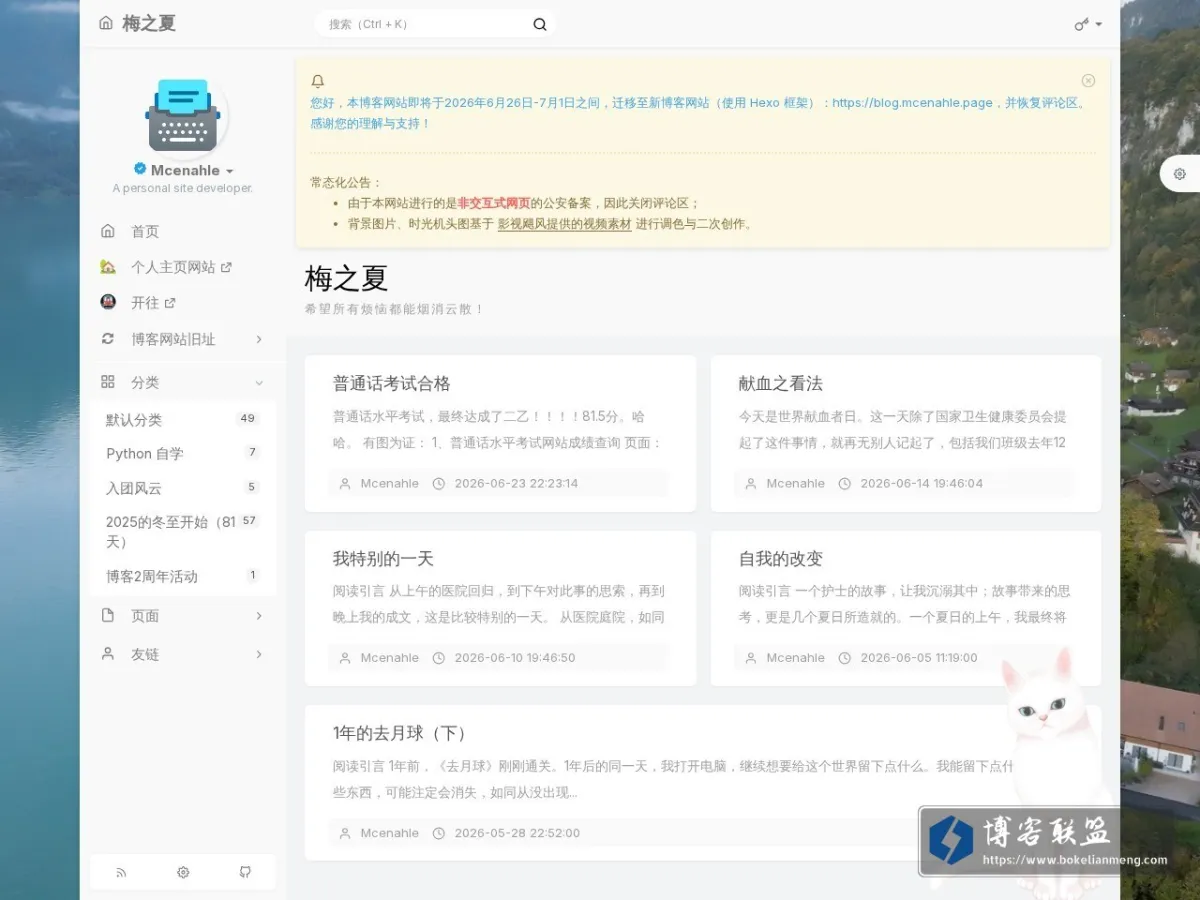Open the floating settings gear on right edge
This screenshot has width=1200, height=900.
(1180, 174)
